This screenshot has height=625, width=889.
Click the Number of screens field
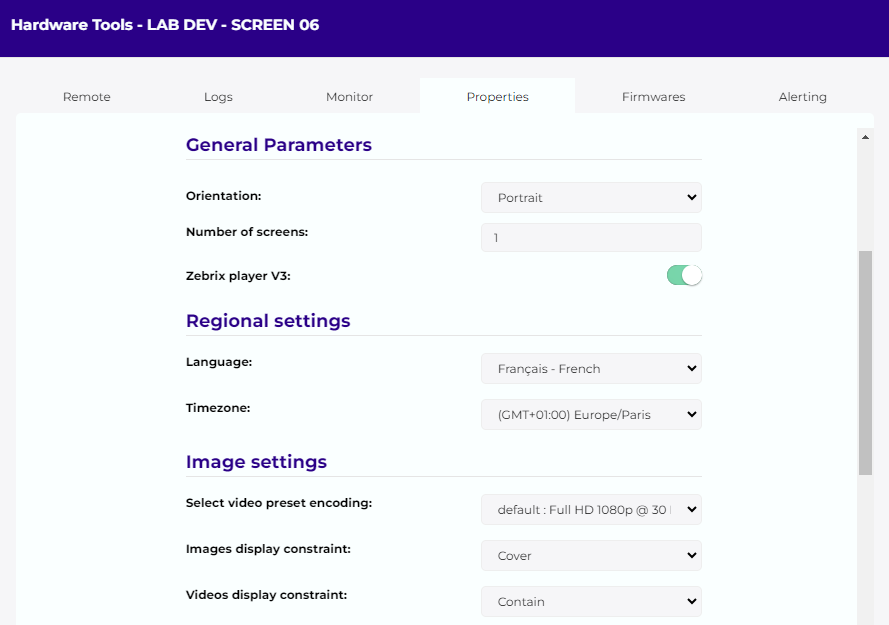click(x=591, y=238)
